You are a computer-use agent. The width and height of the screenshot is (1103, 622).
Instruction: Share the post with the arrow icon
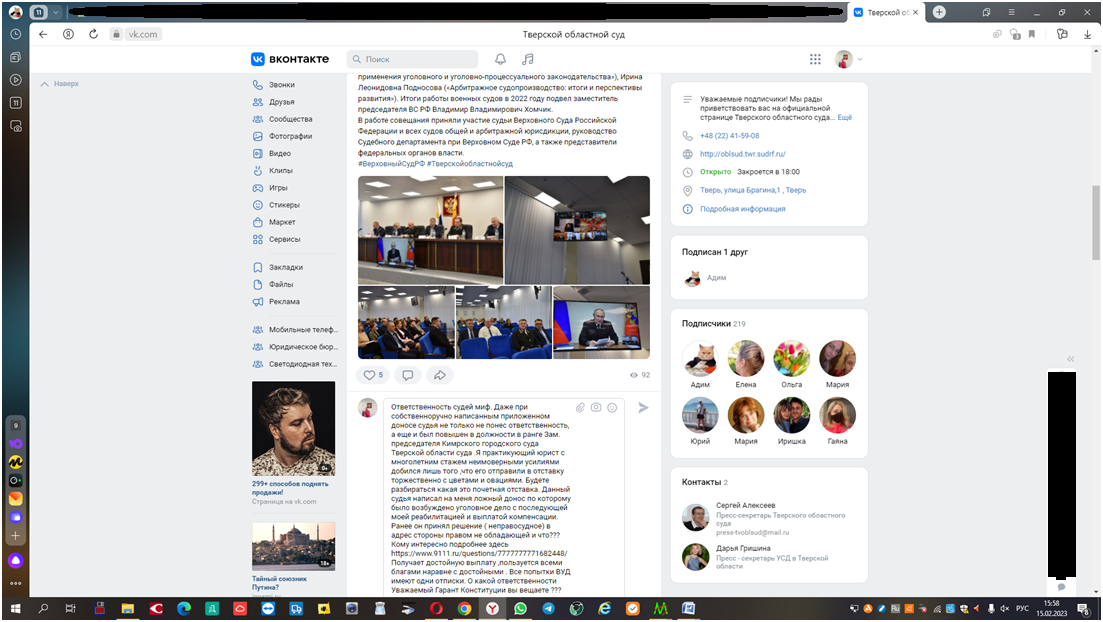pos(438,375)
